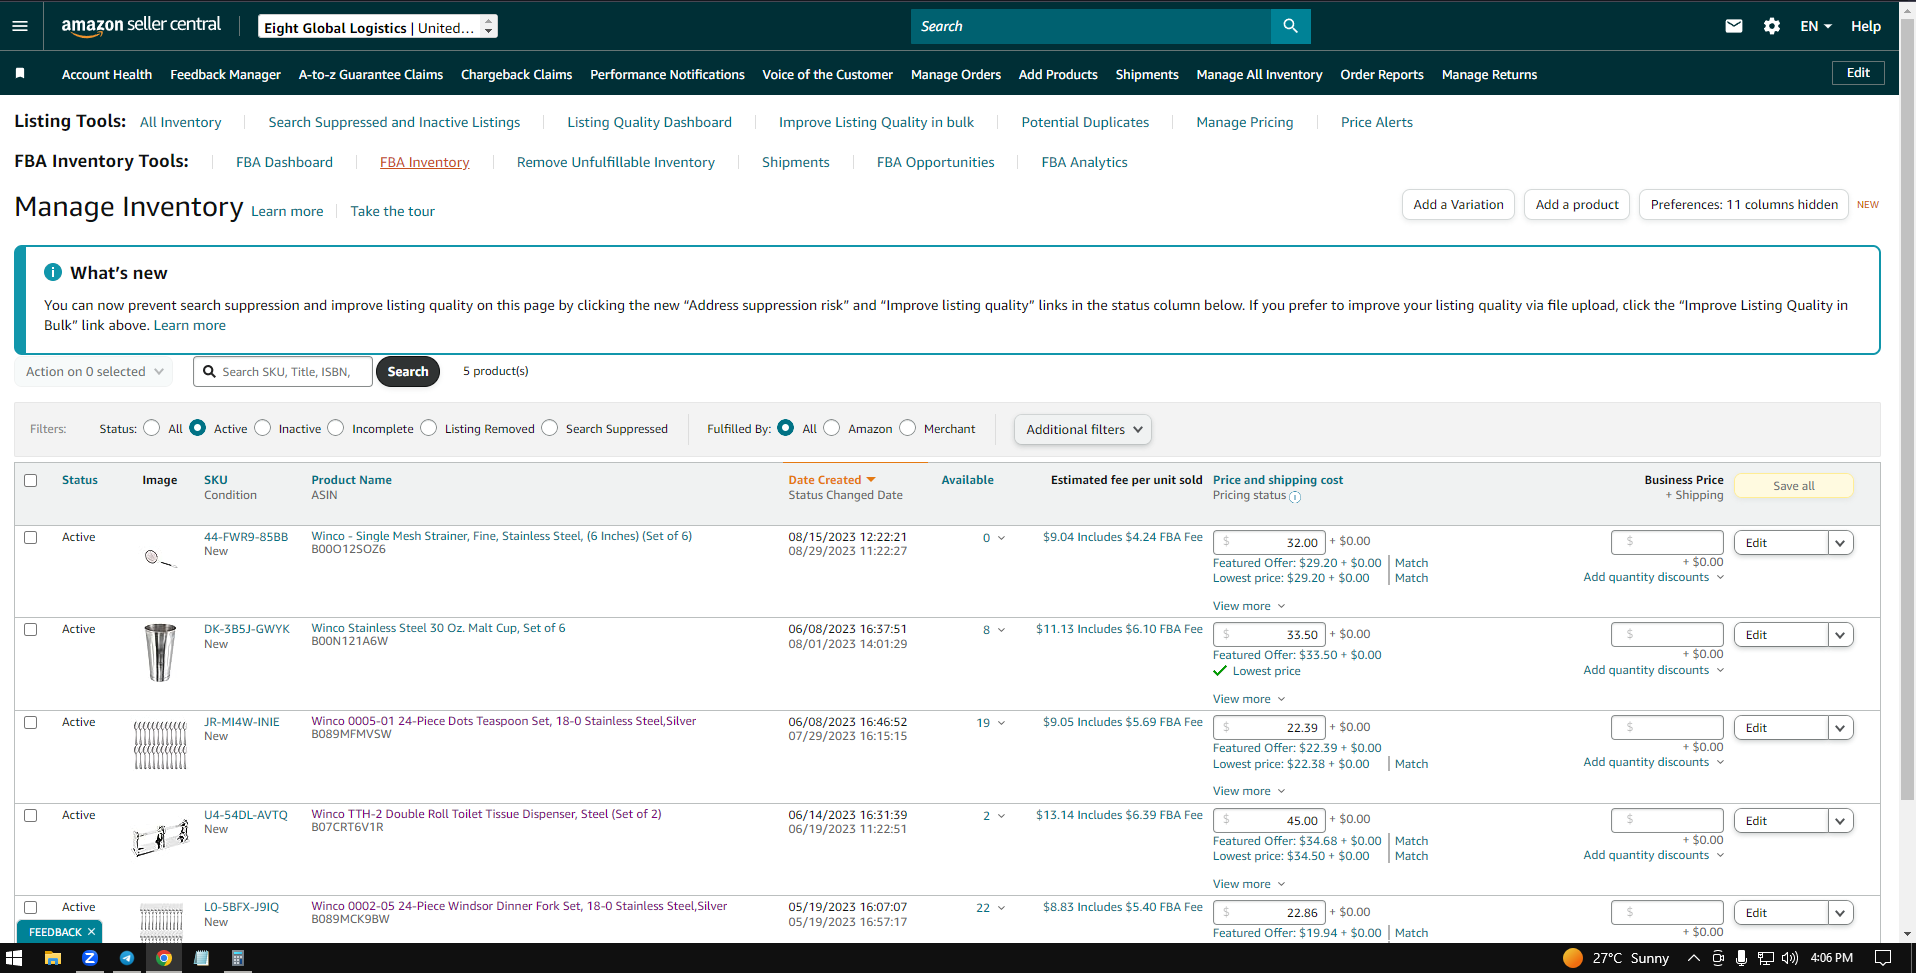Select the Incomplete status radio button
Viewport: 1916px width, 973px height.
336,428
